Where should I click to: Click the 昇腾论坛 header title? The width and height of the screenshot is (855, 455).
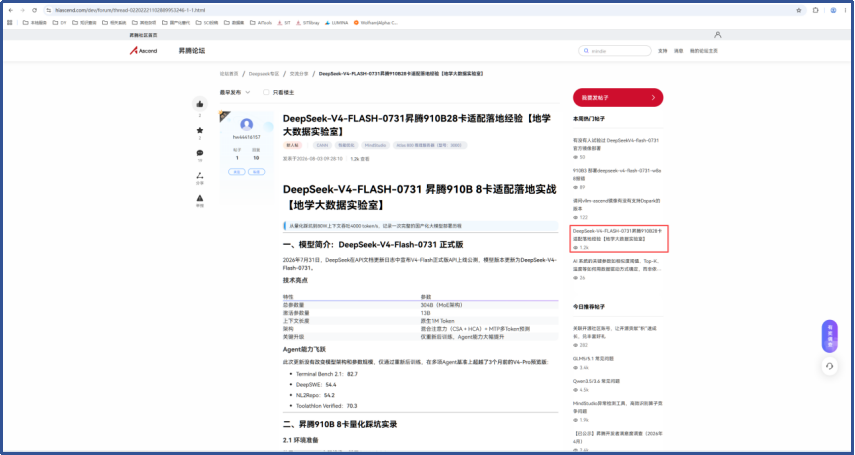(x=192, y=51)
